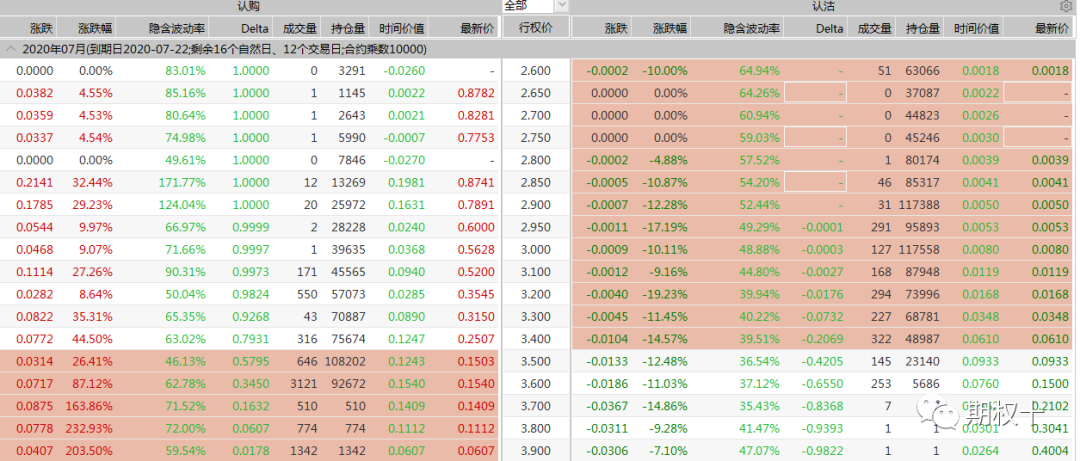
Task: Sort call side by Delta header
Action: click(x=255, y=28)
